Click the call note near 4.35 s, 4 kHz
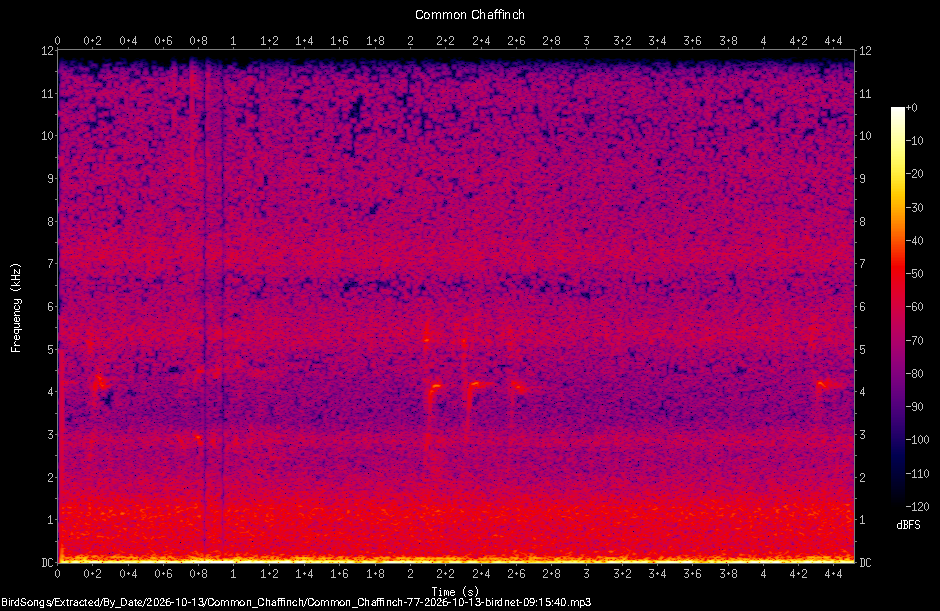940x611 pixels. (x=829, y=386)
